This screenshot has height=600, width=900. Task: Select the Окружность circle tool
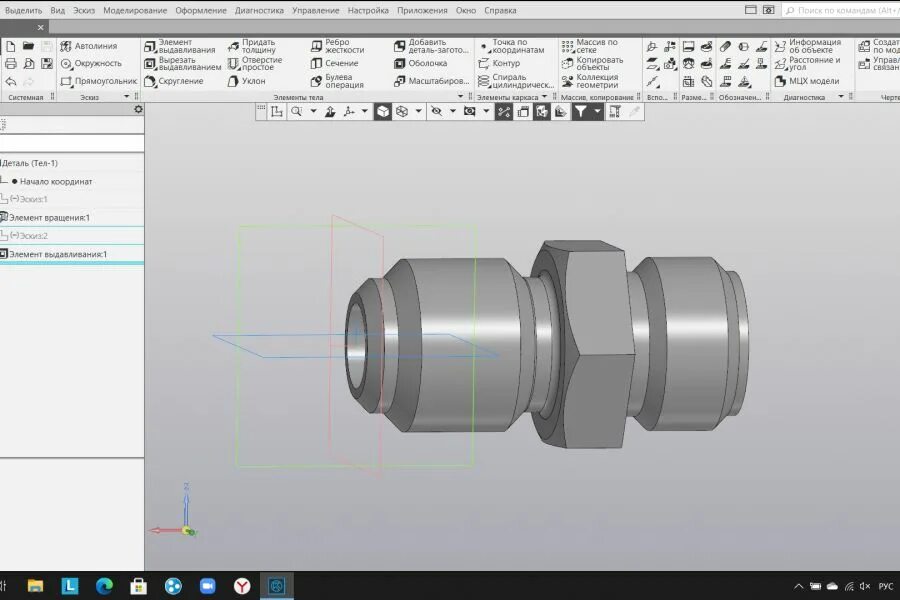coord(91,64)
